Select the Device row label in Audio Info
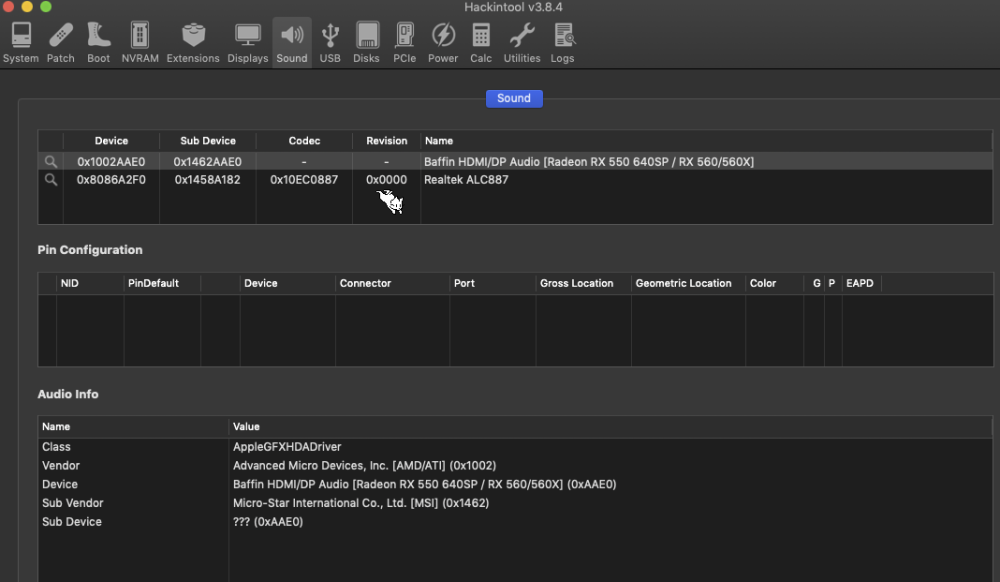Viewport: 1000px width, 582px height. click(x=59, y=484)
